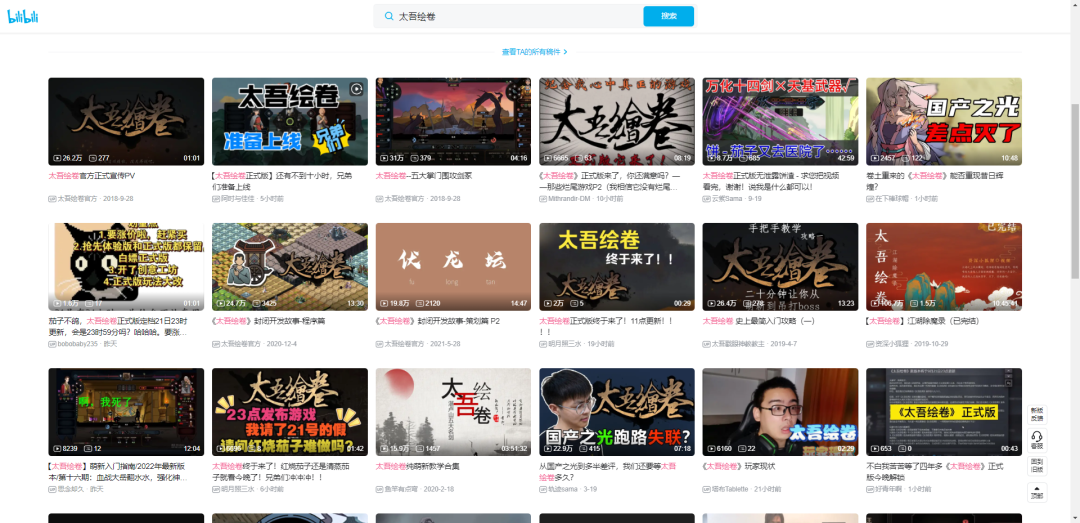Open the 国产之光差点灭了 thumbnail
This screenshot has width=1080, height=523.
click(x=944, y=121)
